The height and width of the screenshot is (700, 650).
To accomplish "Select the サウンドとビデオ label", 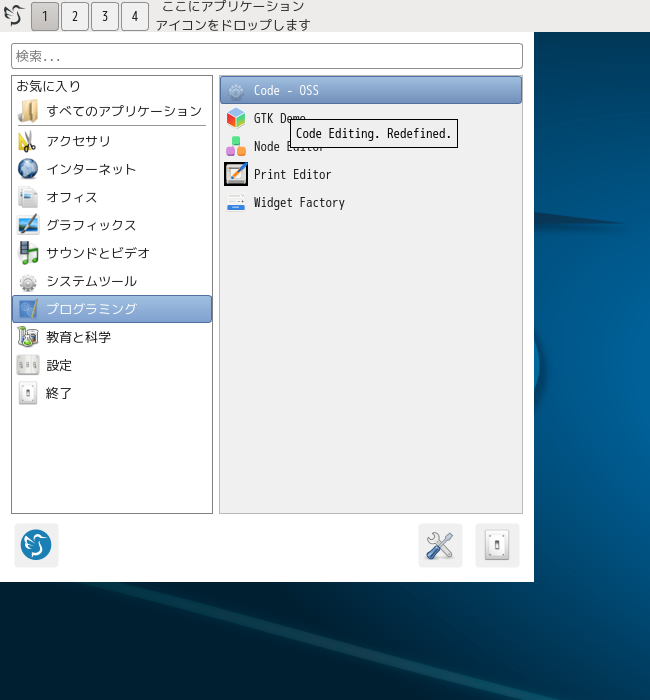I will click(98, 253).
